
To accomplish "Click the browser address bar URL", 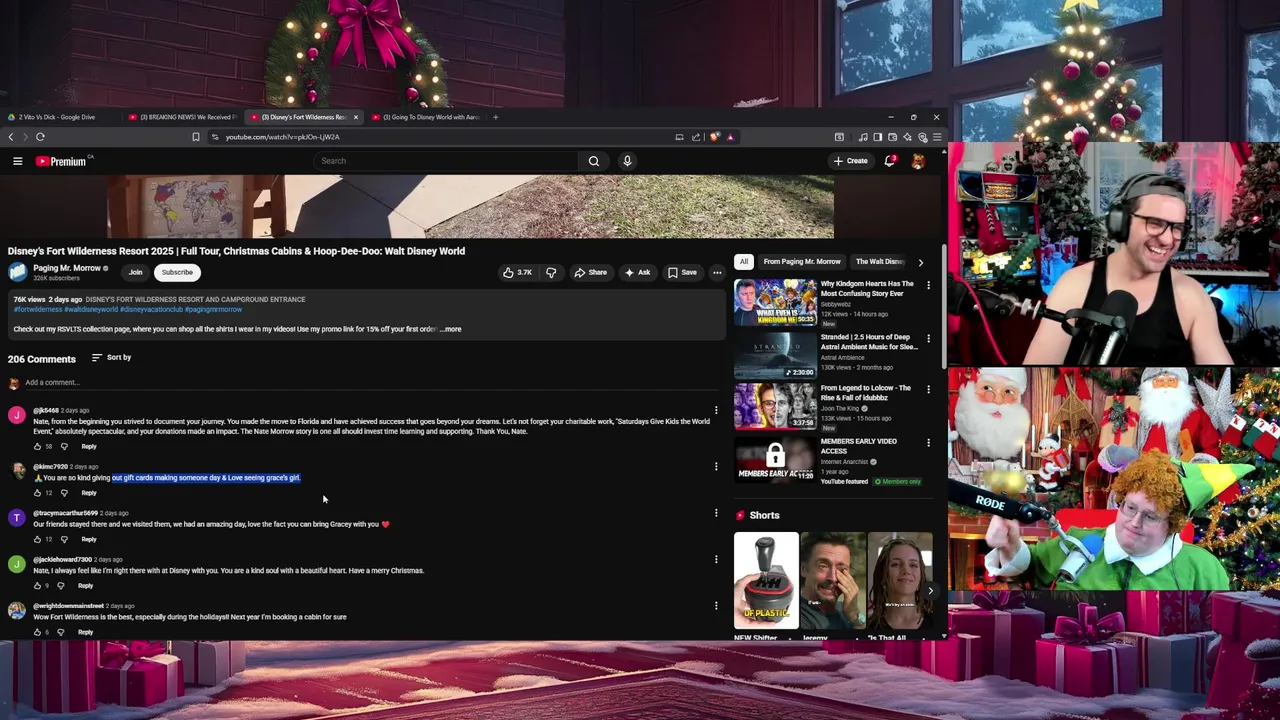I will pos(282,137).
